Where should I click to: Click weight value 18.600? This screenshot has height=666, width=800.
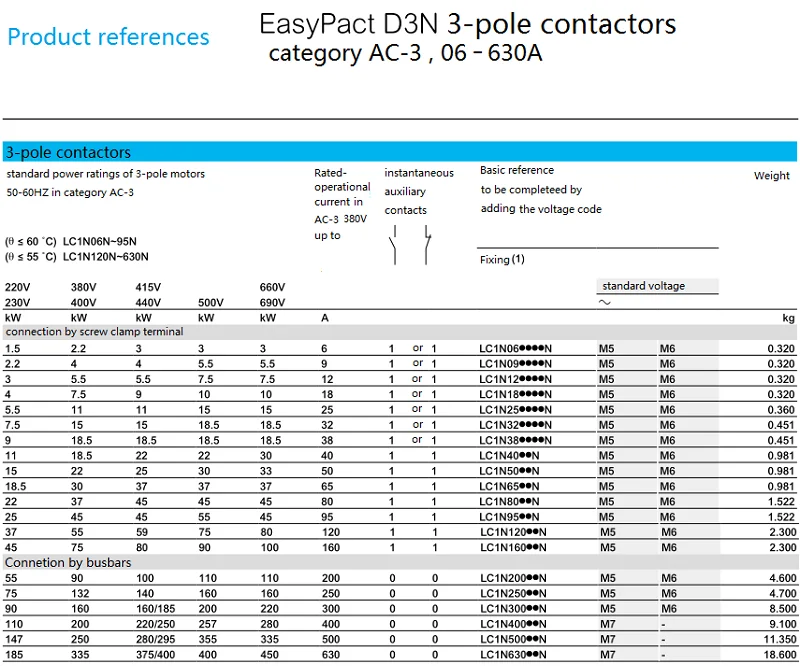(x=780, y=655)
